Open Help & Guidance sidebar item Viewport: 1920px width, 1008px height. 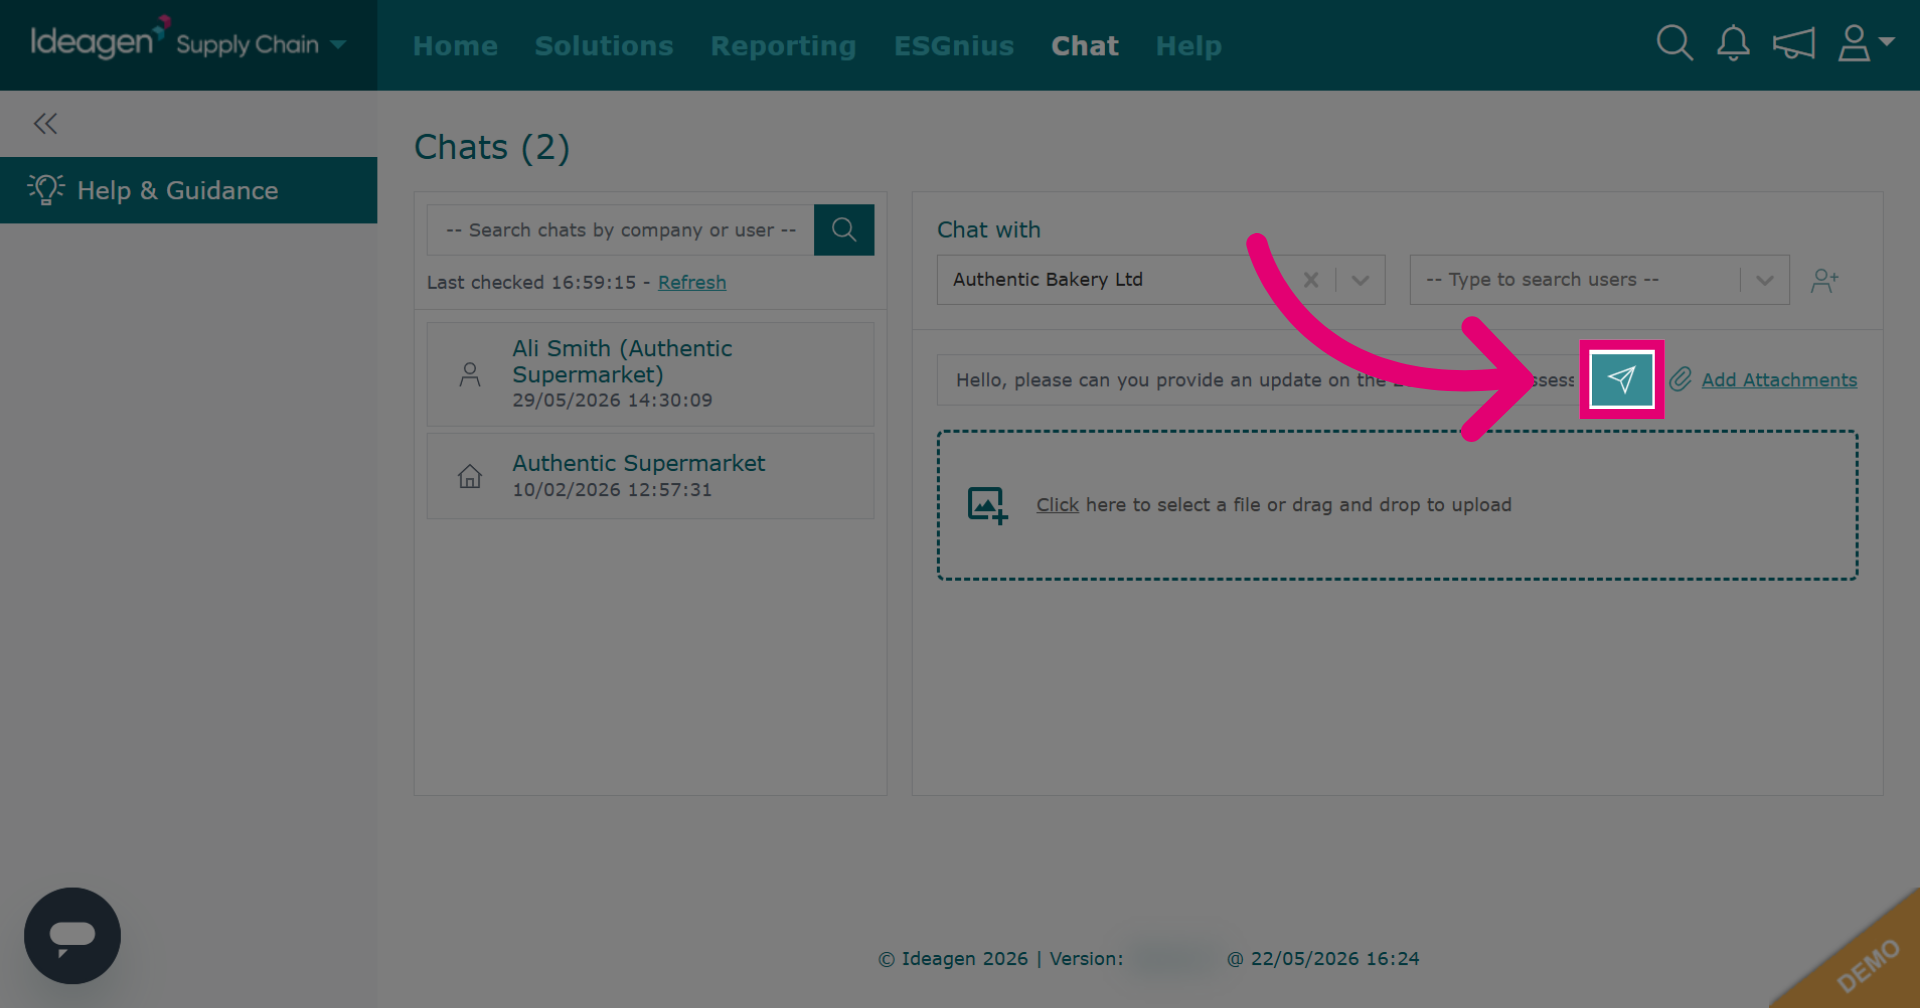coord(188,190)
